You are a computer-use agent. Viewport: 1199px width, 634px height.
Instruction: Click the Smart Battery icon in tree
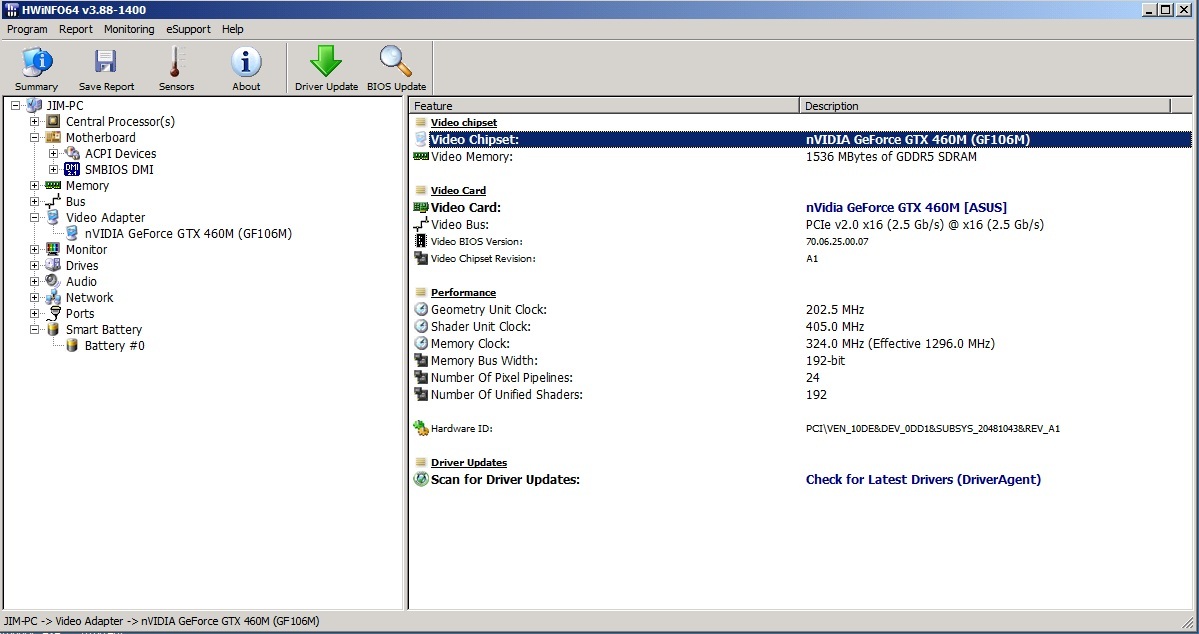pos(53,330)
